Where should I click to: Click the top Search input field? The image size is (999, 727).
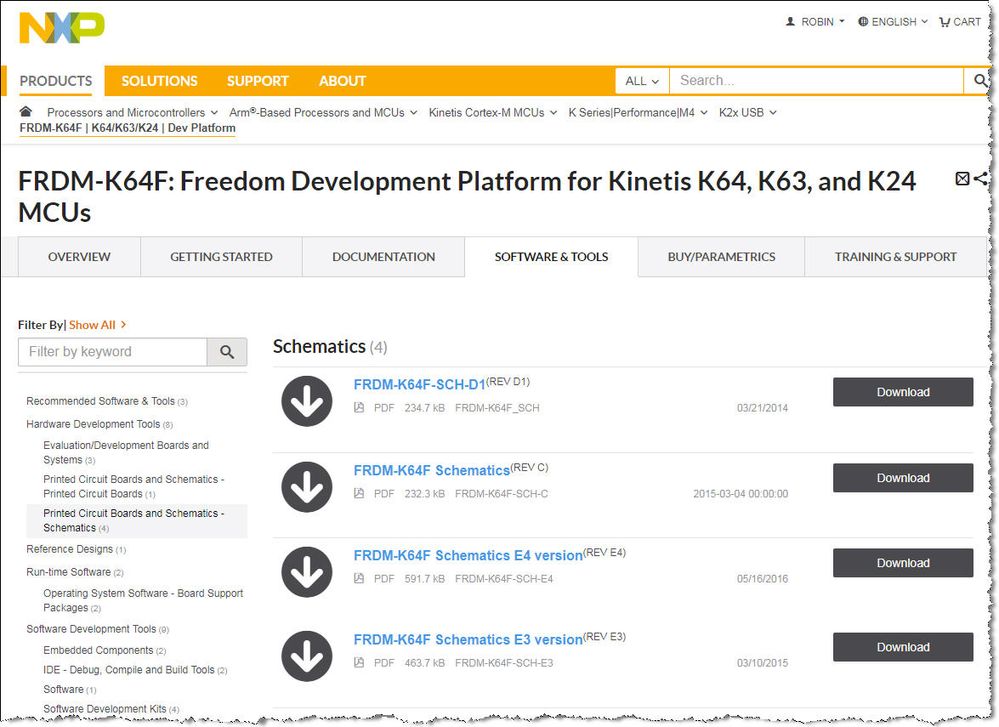(816, 81)
